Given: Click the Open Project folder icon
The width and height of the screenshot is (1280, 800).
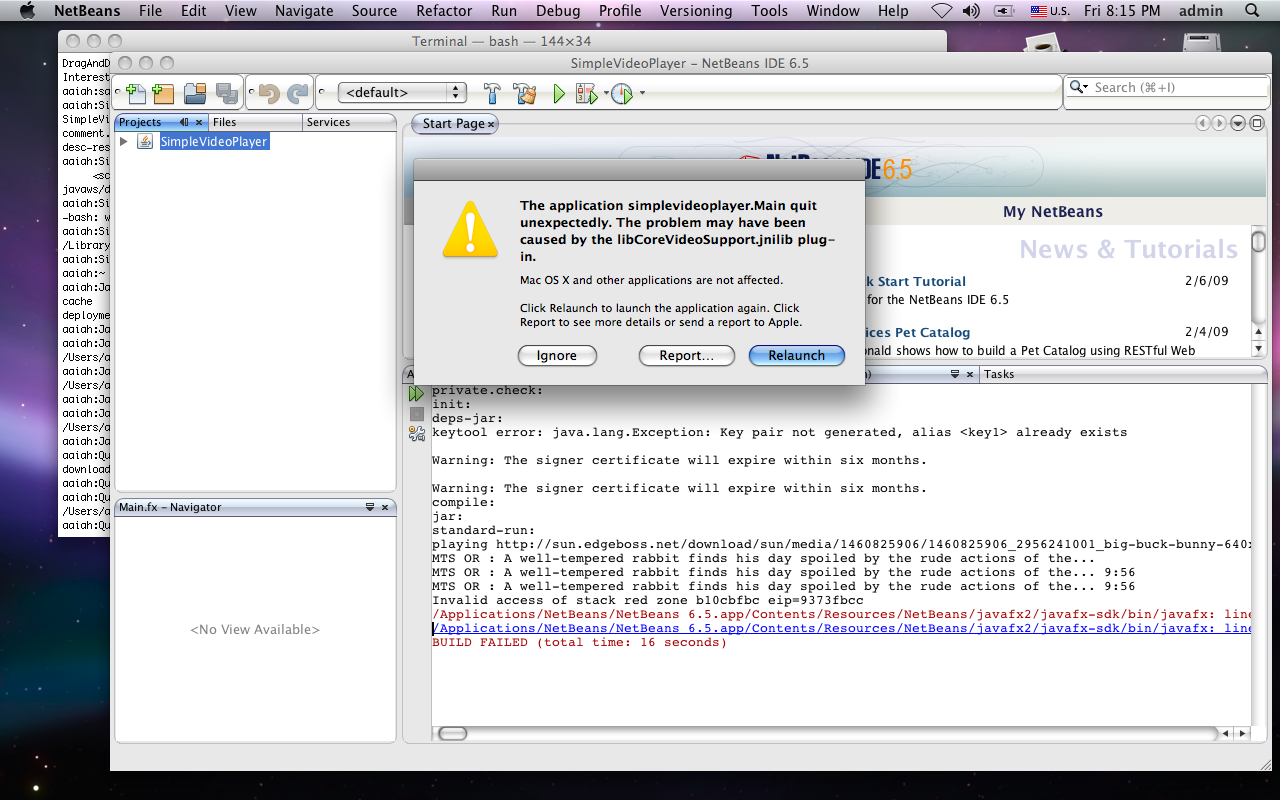Looking at the screenshot, I should pos(195,93).
